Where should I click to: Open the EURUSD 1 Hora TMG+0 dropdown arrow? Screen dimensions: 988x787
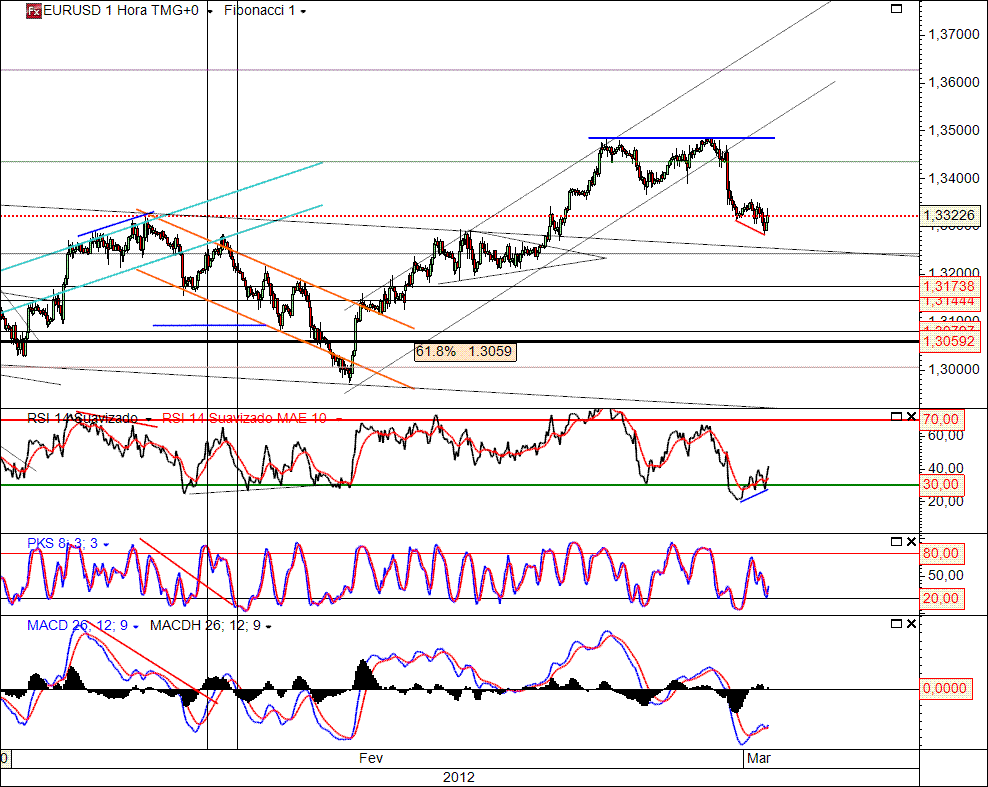210,12
